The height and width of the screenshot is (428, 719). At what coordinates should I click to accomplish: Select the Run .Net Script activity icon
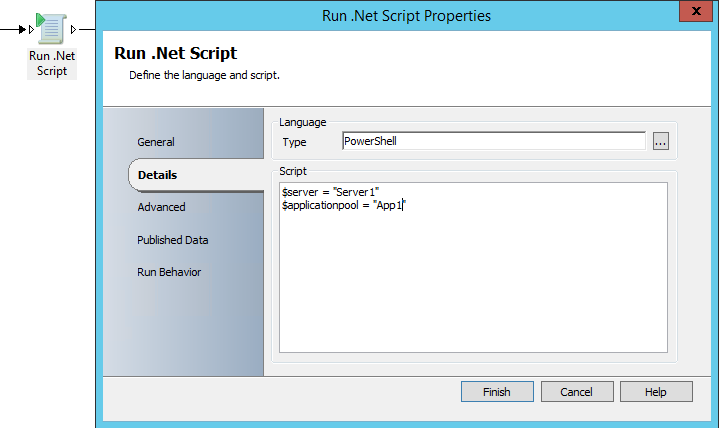[51, 29]
